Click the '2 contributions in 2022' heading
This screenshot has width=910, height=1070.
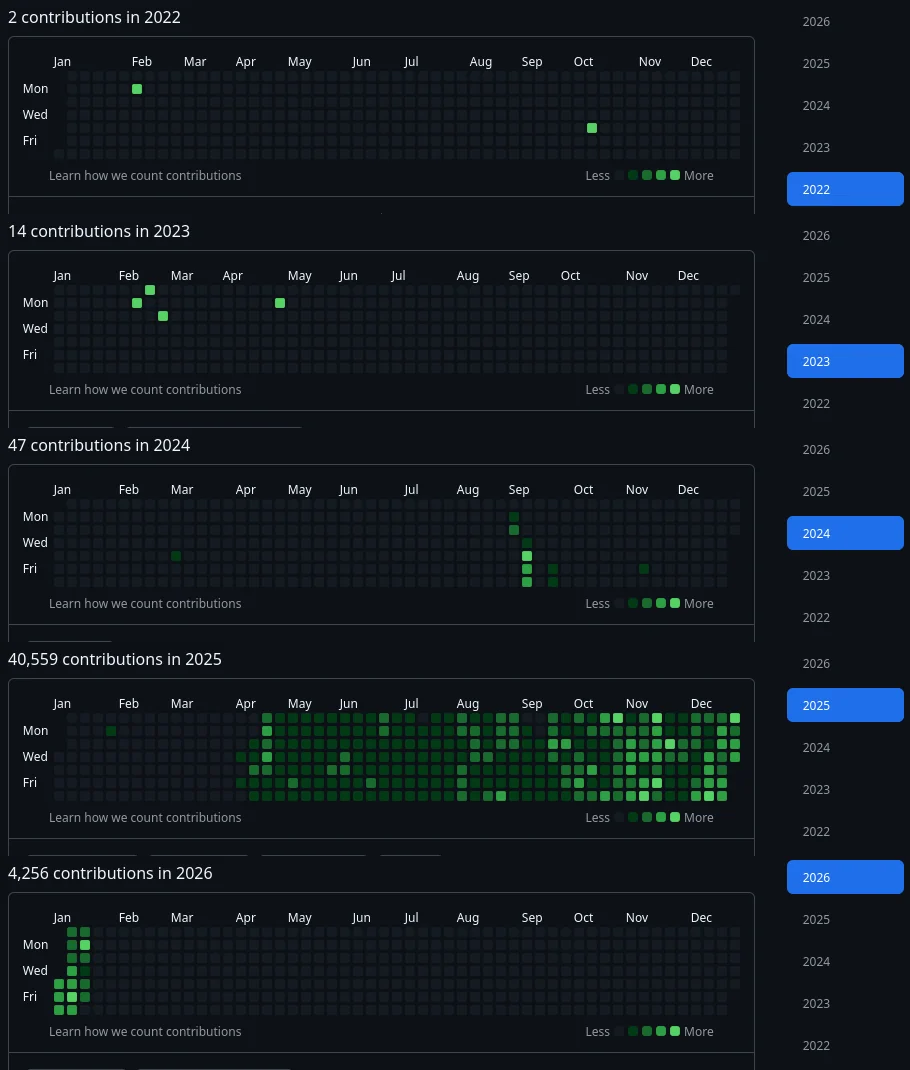[94, 17]
